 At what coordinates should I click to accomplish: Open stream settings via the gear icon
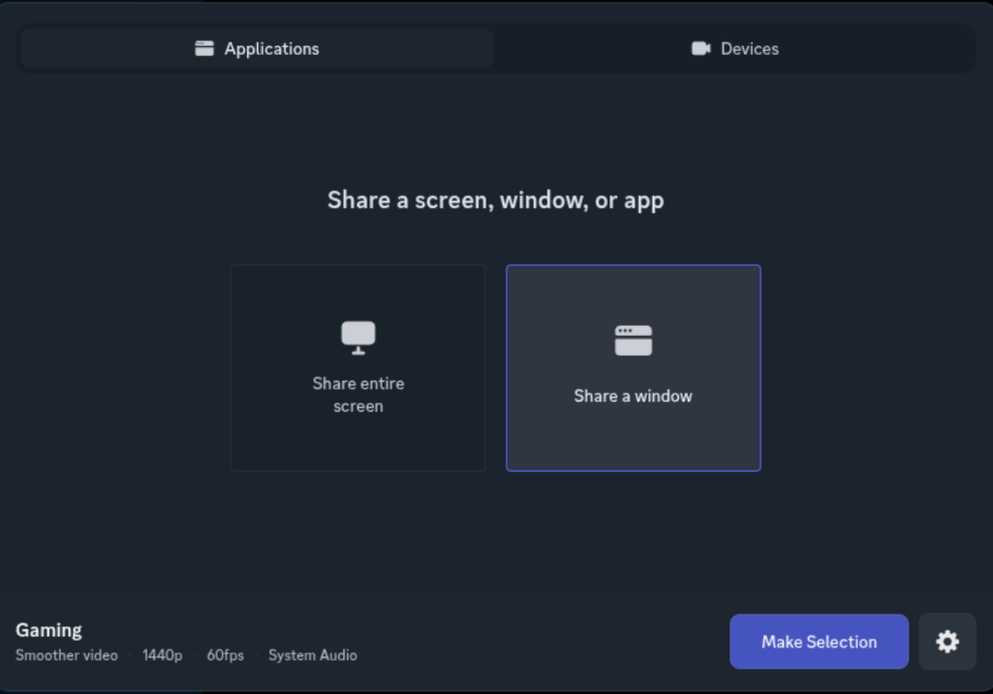pyautogui.click(x=947, y=641)
